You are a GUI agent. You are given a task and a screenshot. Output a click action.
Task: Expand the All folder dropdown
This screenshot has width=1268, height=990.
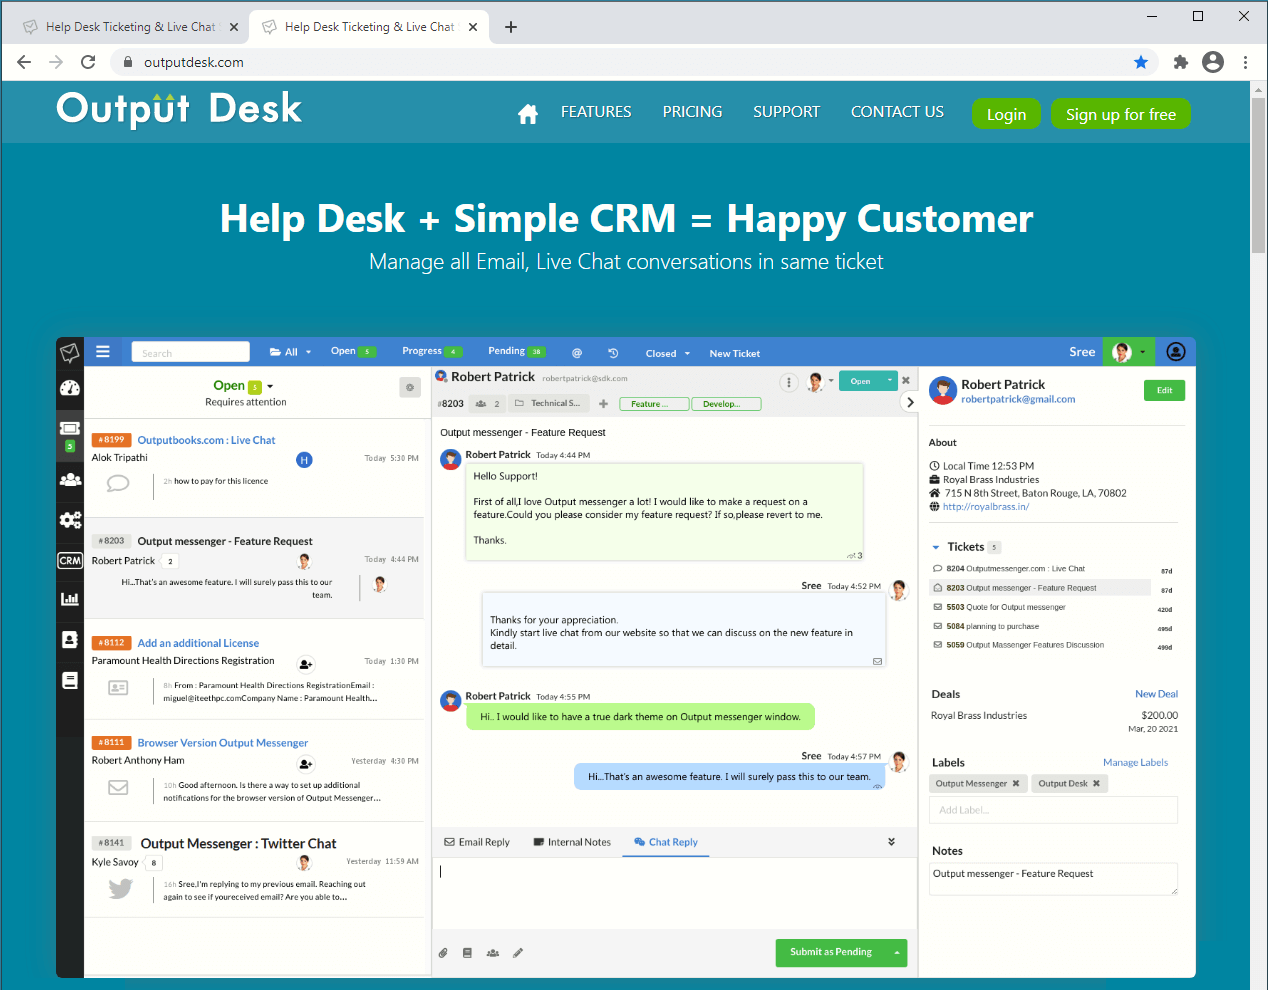click(291, 352)
